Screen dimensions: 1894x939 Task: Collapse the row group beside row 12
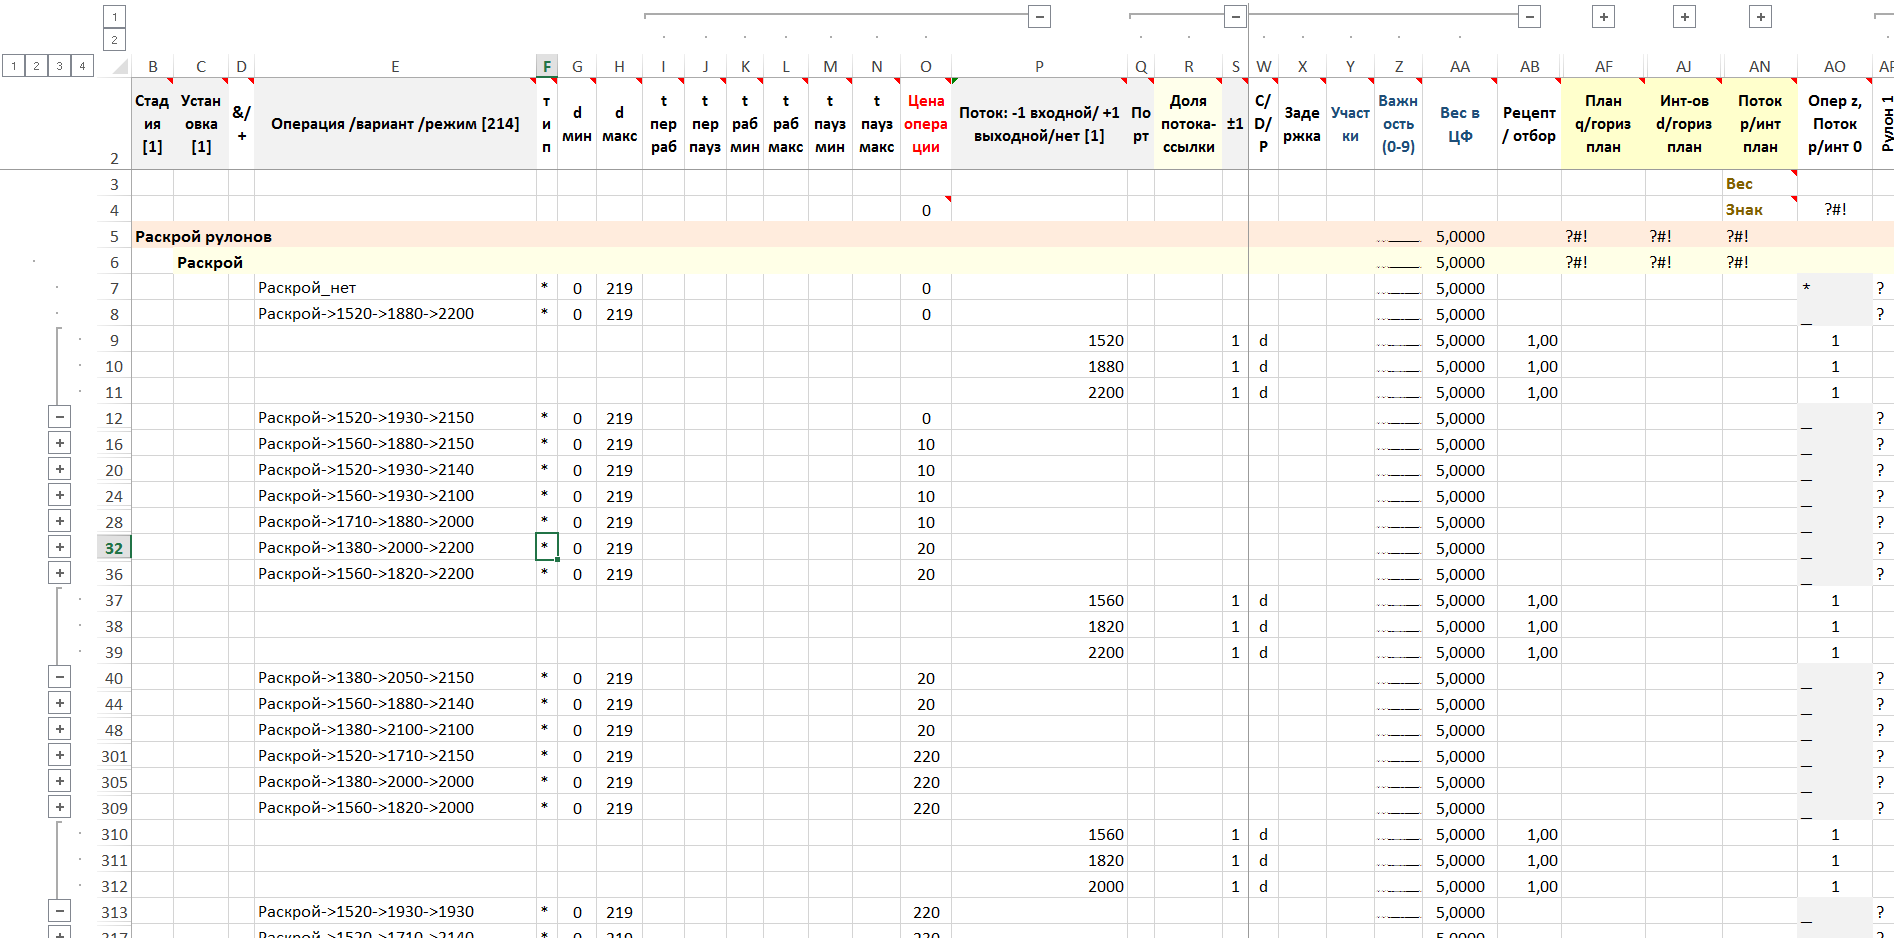pyautogui.click(x=60, y=418)
